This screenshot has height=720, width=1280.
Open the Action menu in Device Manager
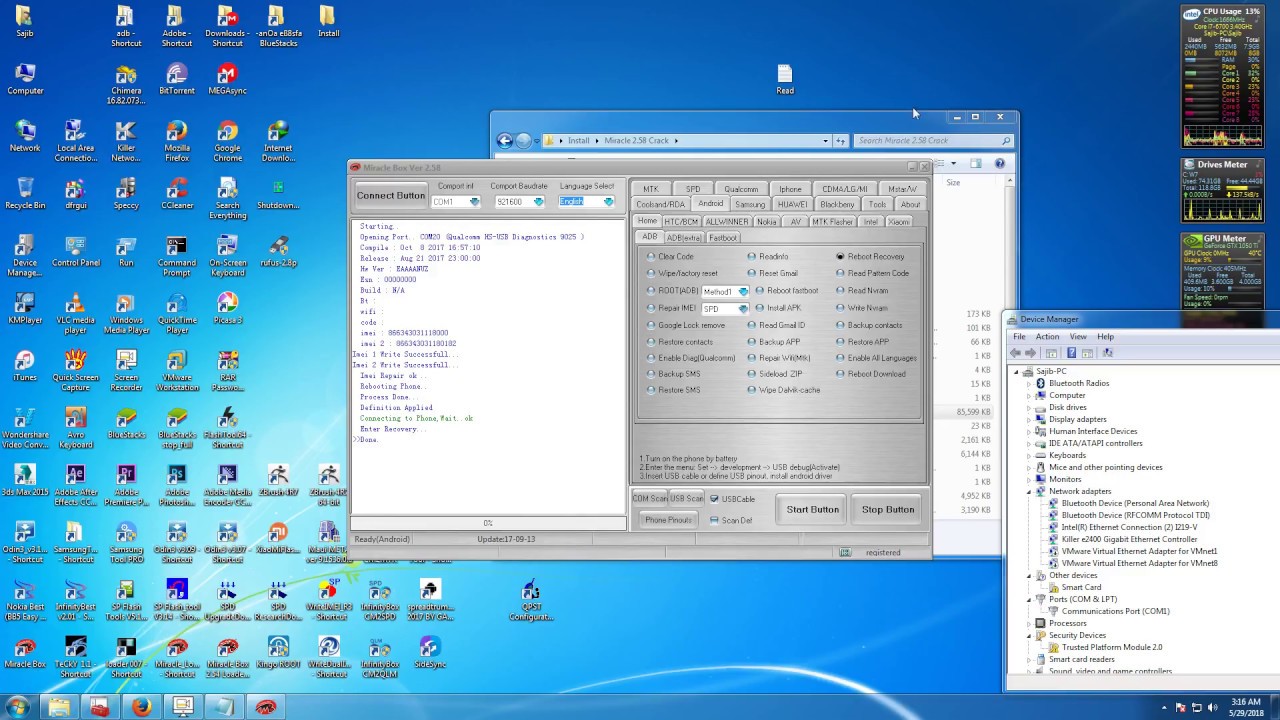coord(1047,337)
